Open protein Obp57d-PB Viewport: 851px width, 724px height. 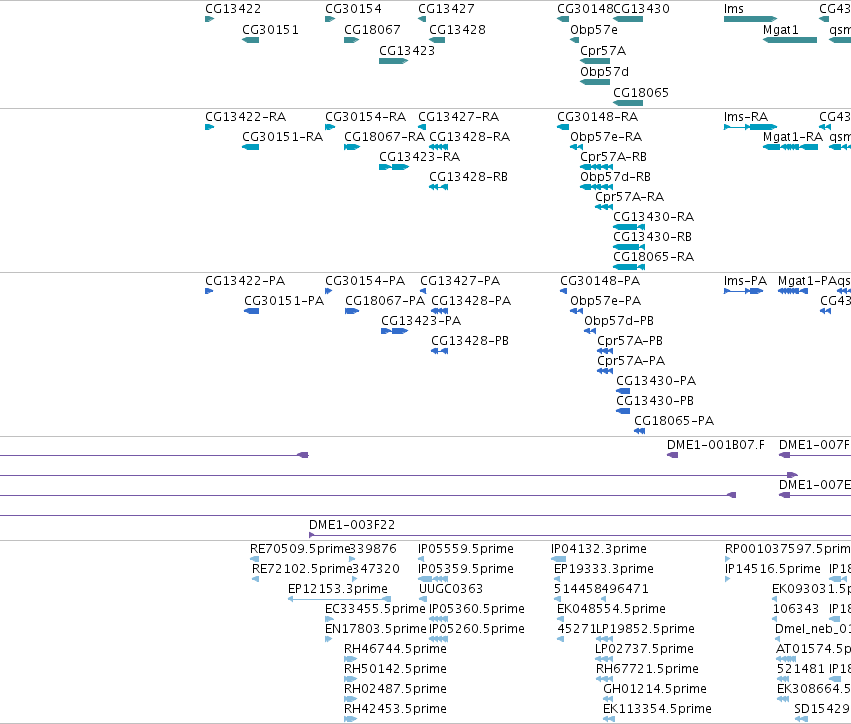[x=590, y=331]
